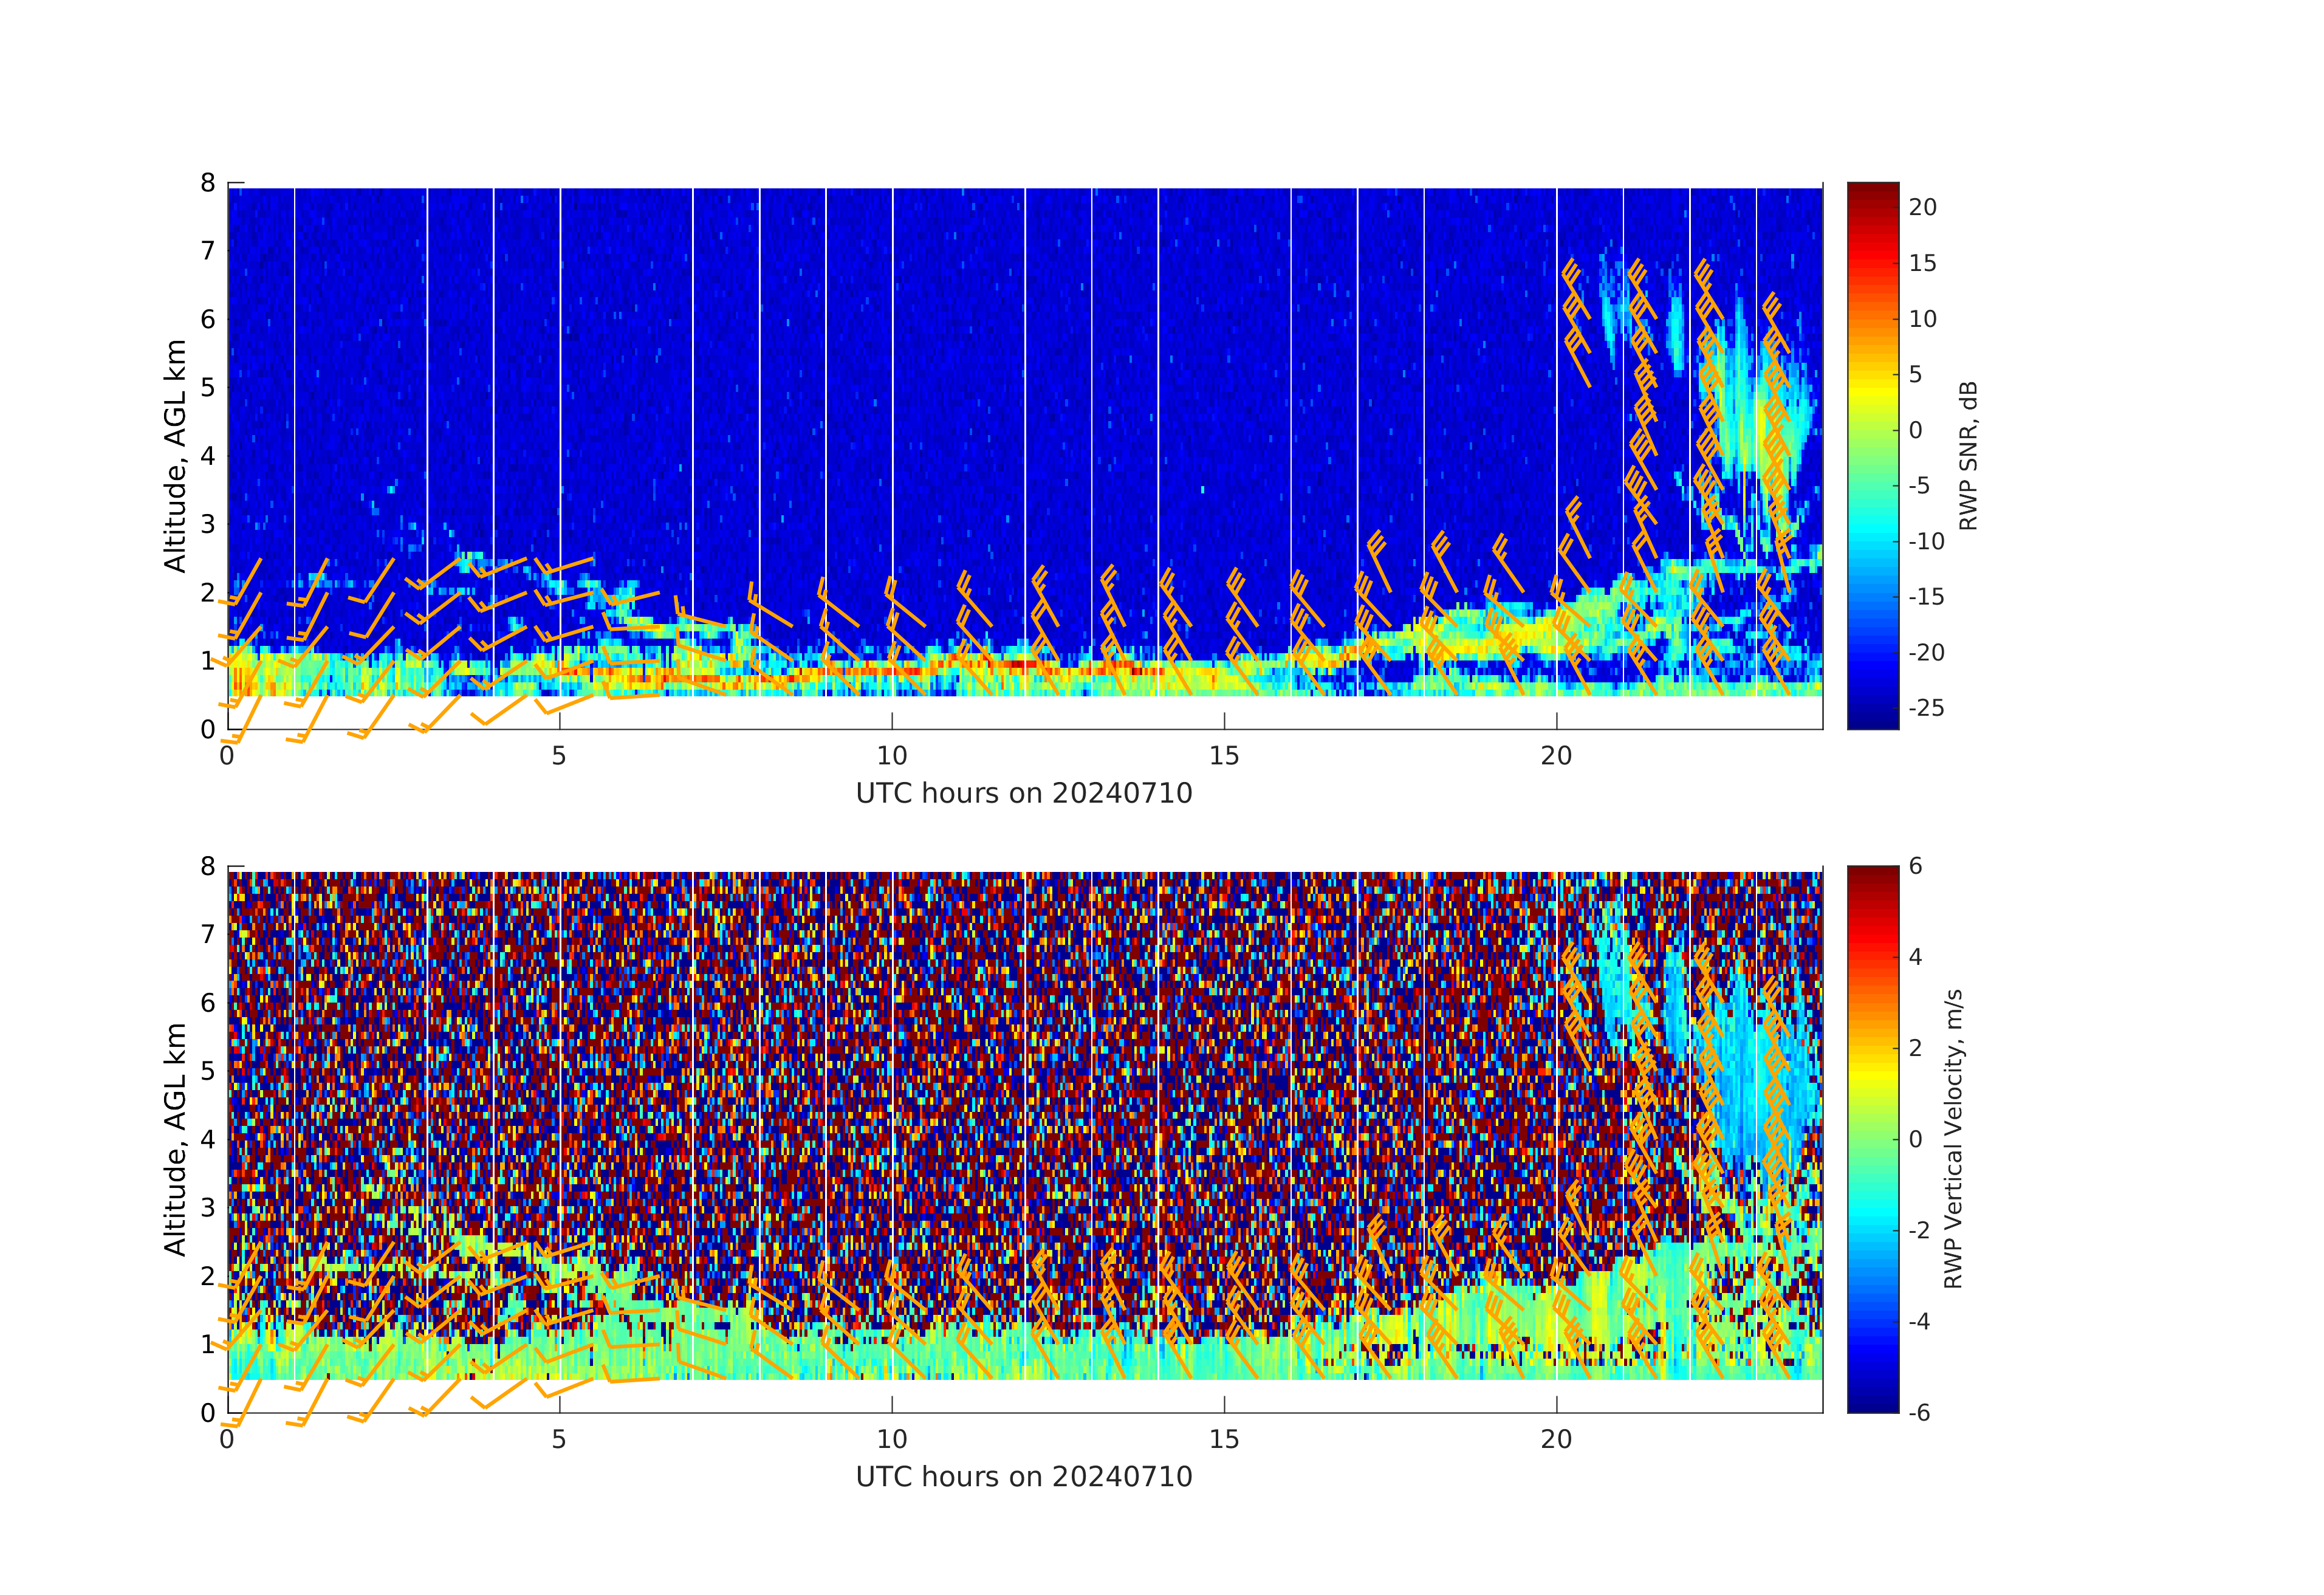Image resolution: width=2324 pixels, height=1595 pixels.
Task: Click the -25 tick on SNR colorbar
Action: (x=1926, y=708)
